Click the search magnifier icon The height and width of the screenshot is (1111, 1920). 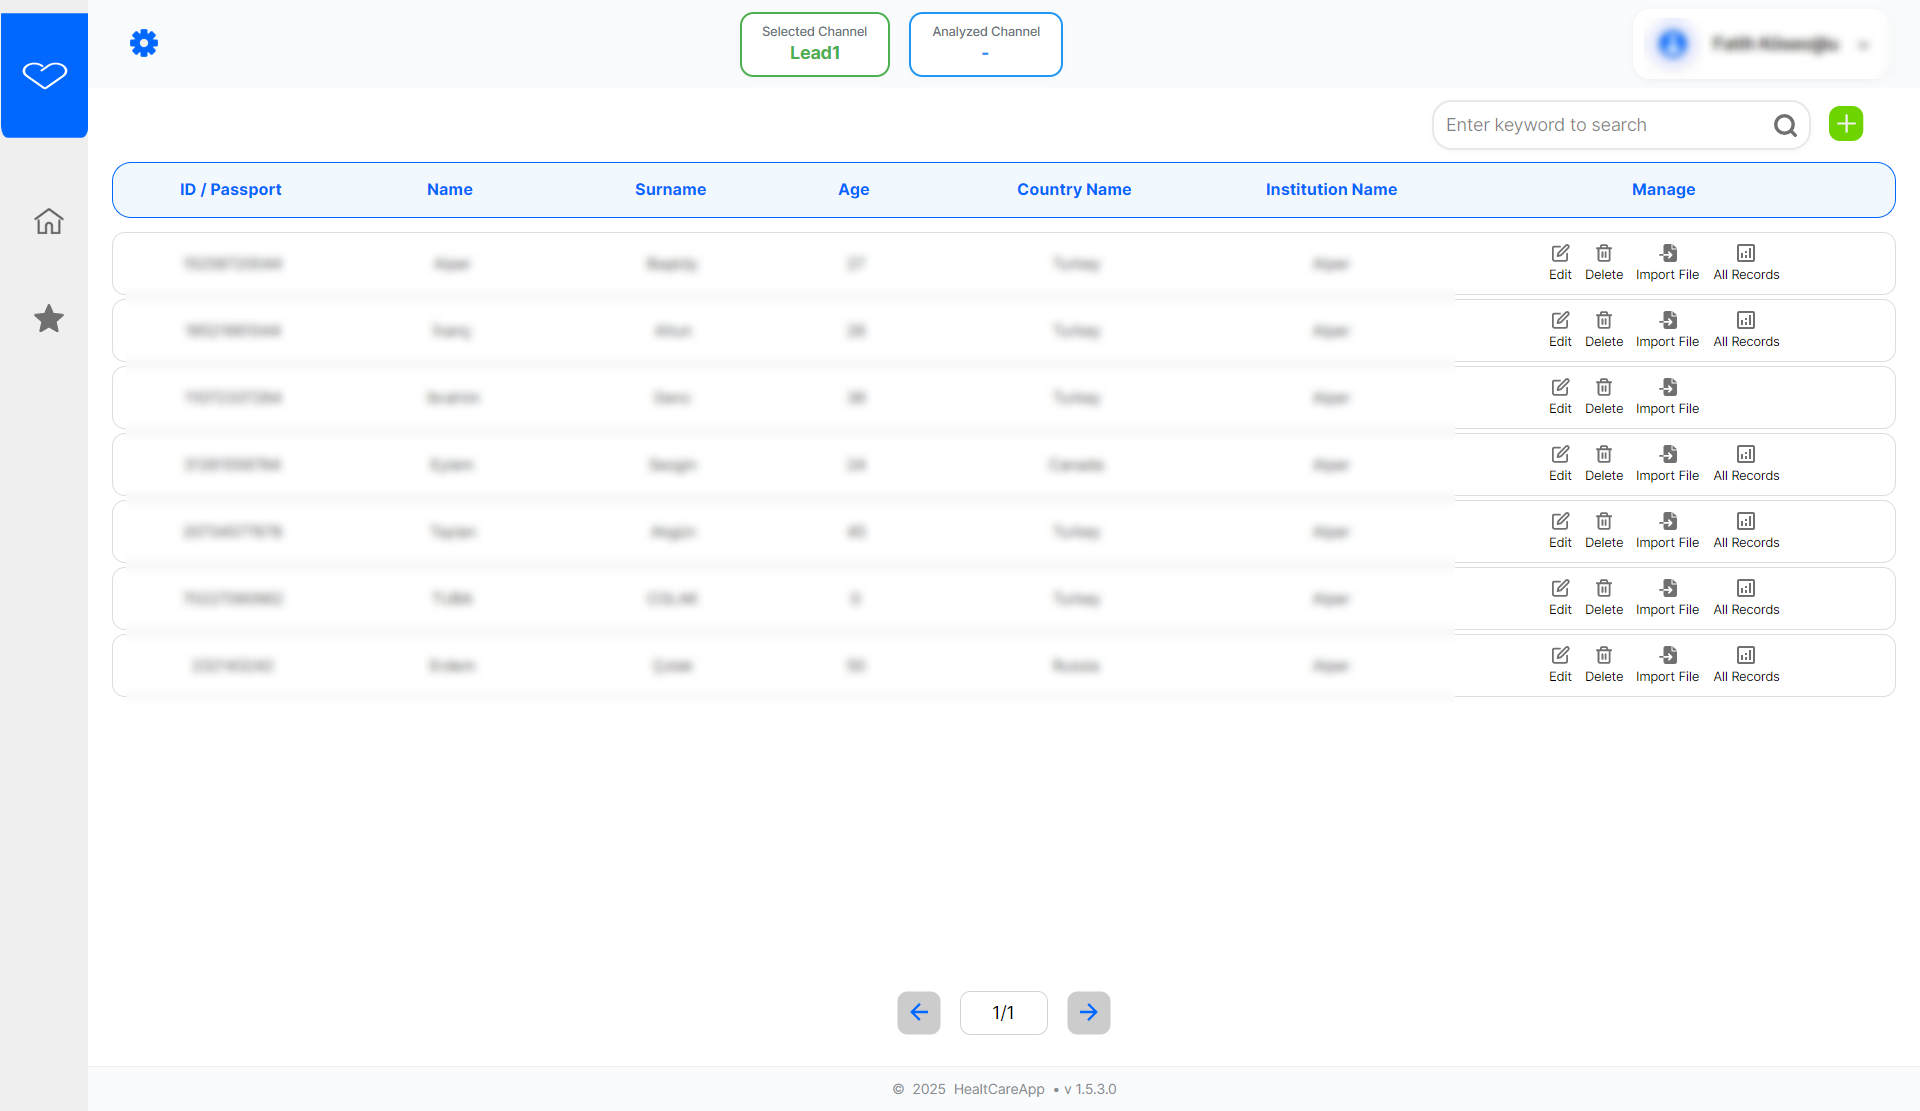click(1785, 125)
